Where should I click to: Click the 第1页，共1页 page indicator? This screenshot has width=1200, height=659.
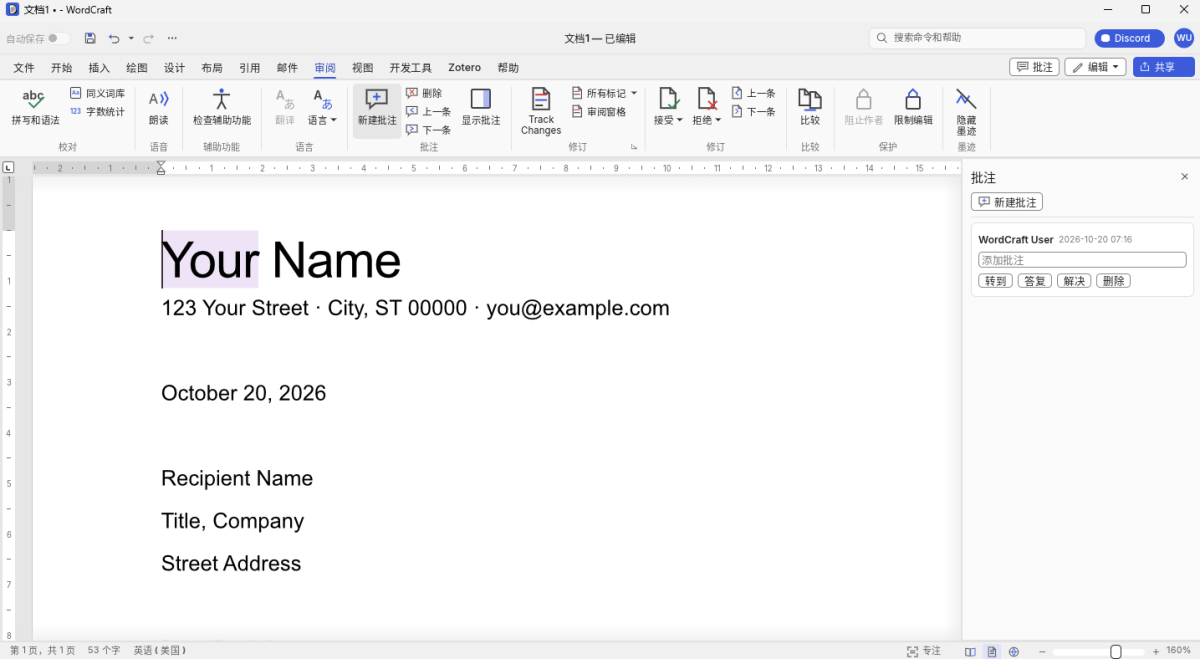[x=42, y=651]
